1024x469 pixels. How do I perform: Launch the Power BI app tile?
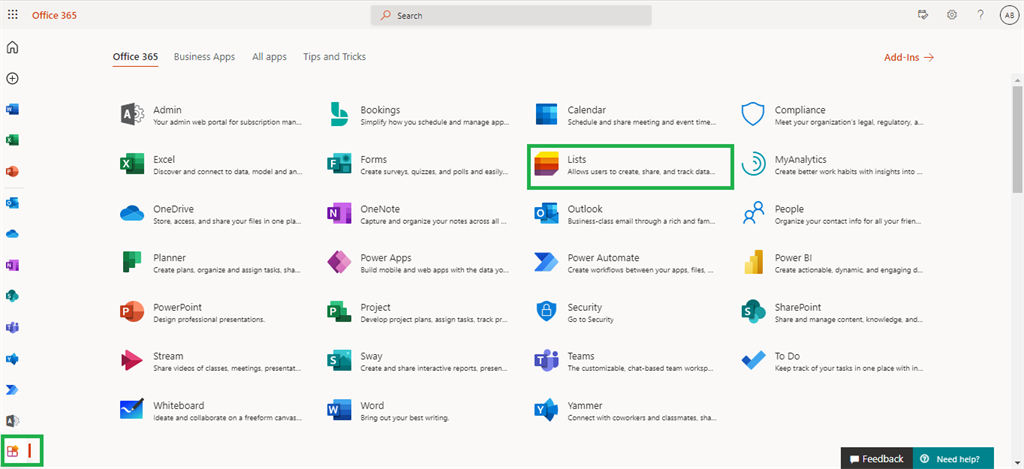832,263
